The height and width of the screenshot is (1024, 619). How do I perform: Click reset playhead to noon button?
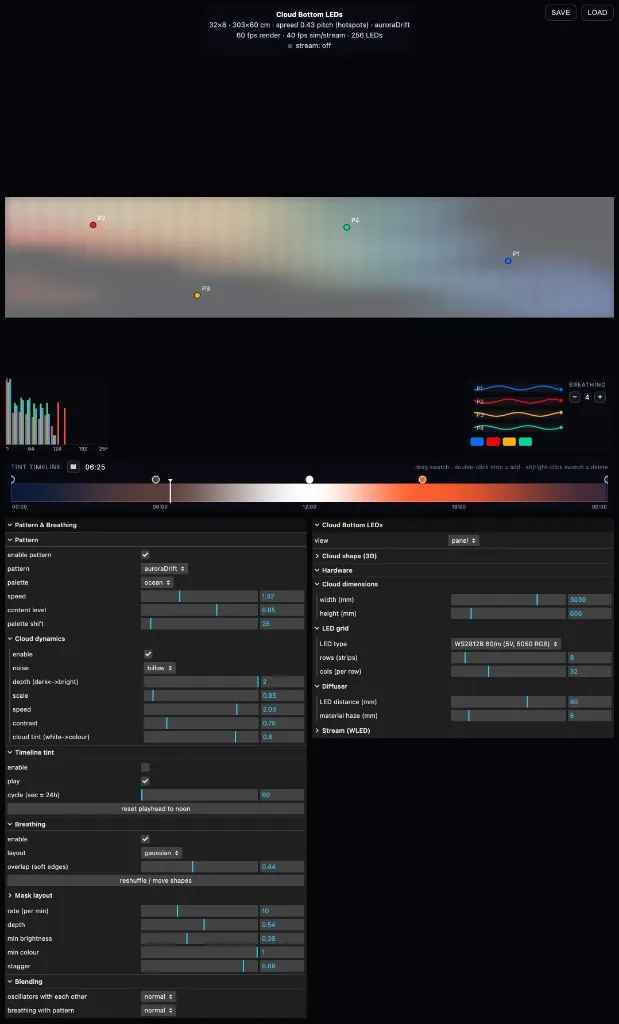pyautogui.click(x=155, y=808)
